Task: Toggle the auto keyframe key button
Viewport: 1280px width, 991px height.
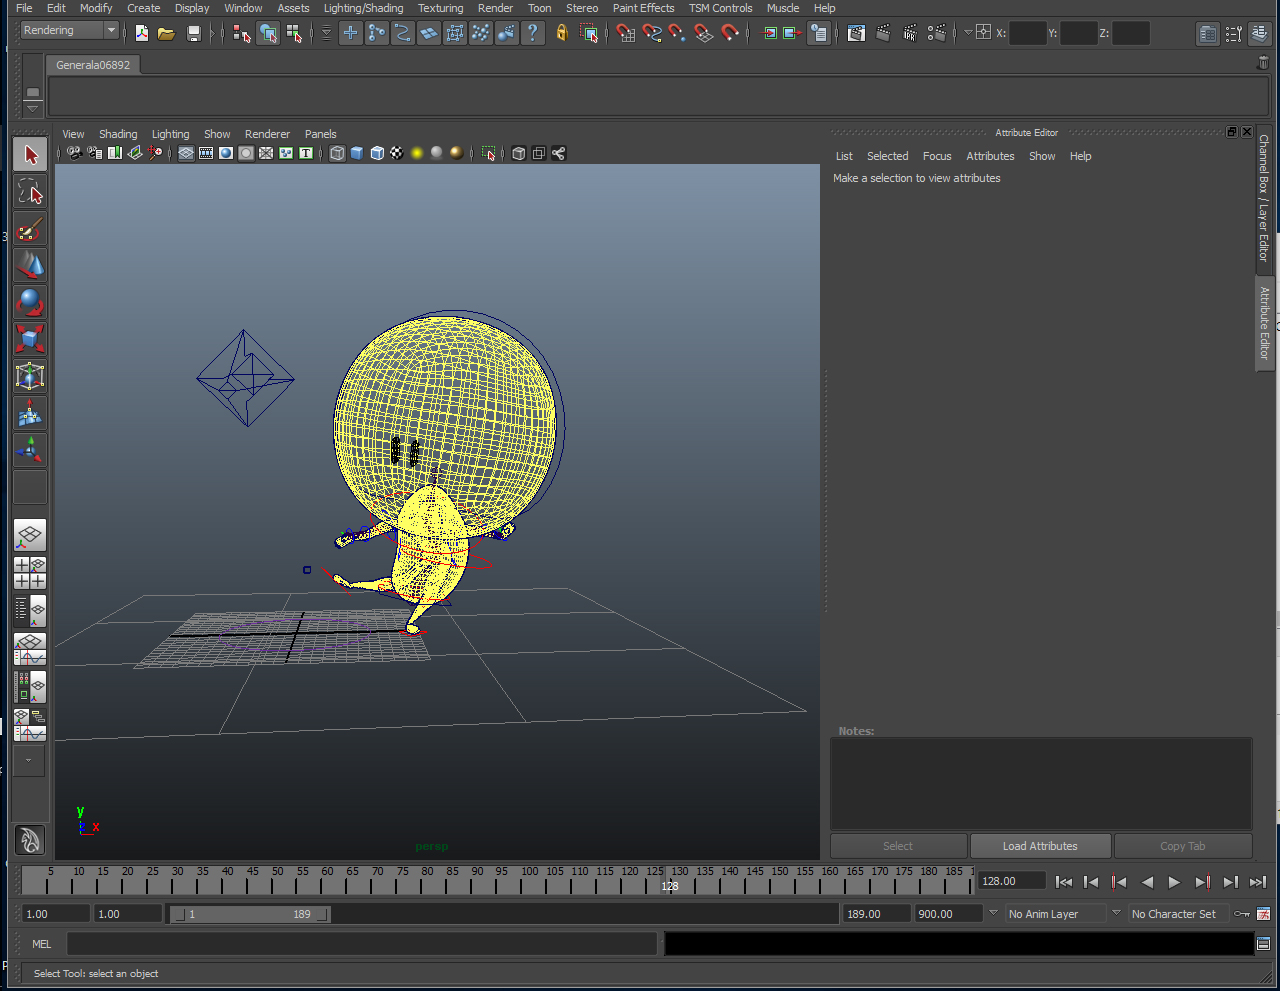Action: coord(1241,914)
